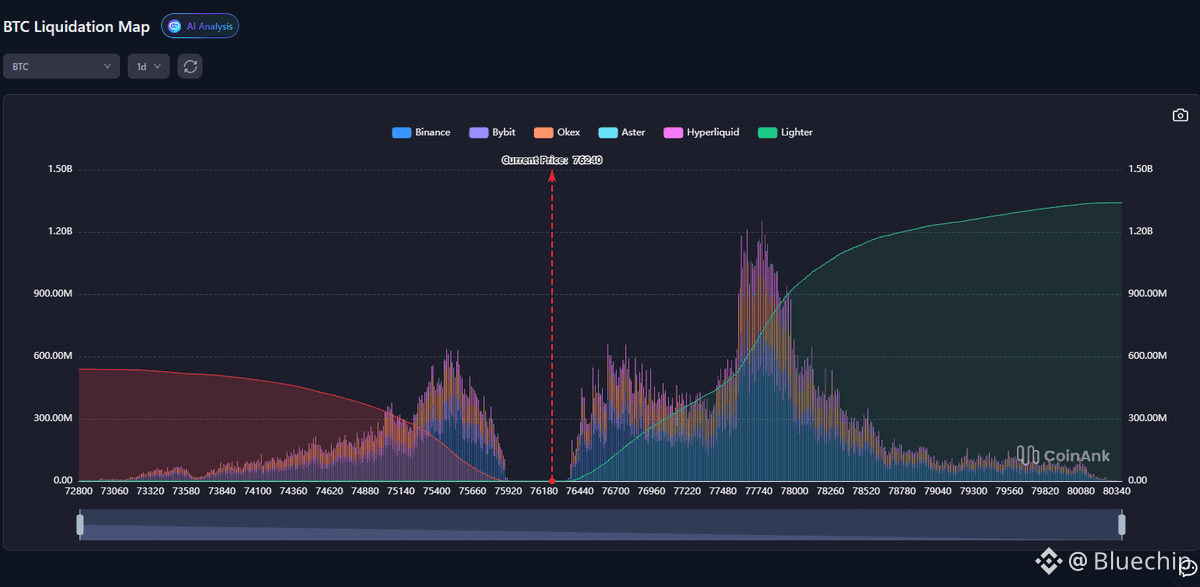Click the 77740 x-axis label
1200x587 pixels.
coord(759,491)
